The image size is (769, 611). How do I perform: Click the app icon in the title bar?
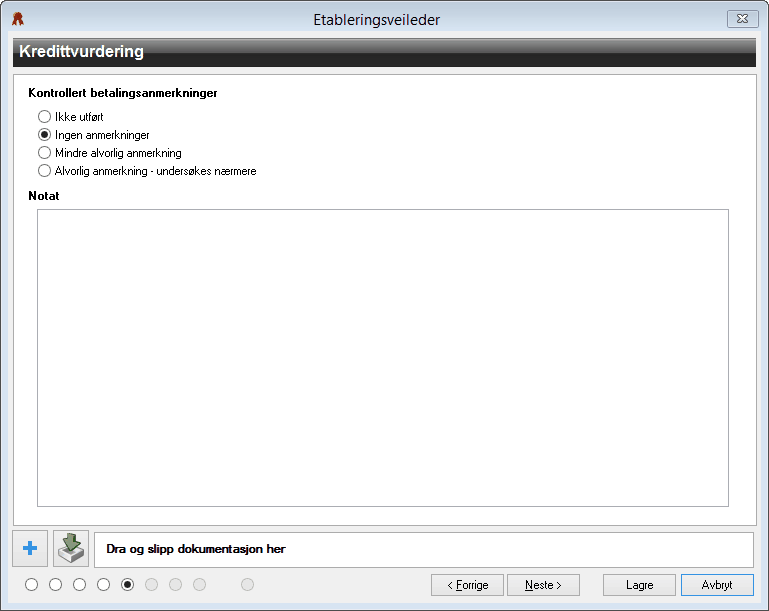18,19
